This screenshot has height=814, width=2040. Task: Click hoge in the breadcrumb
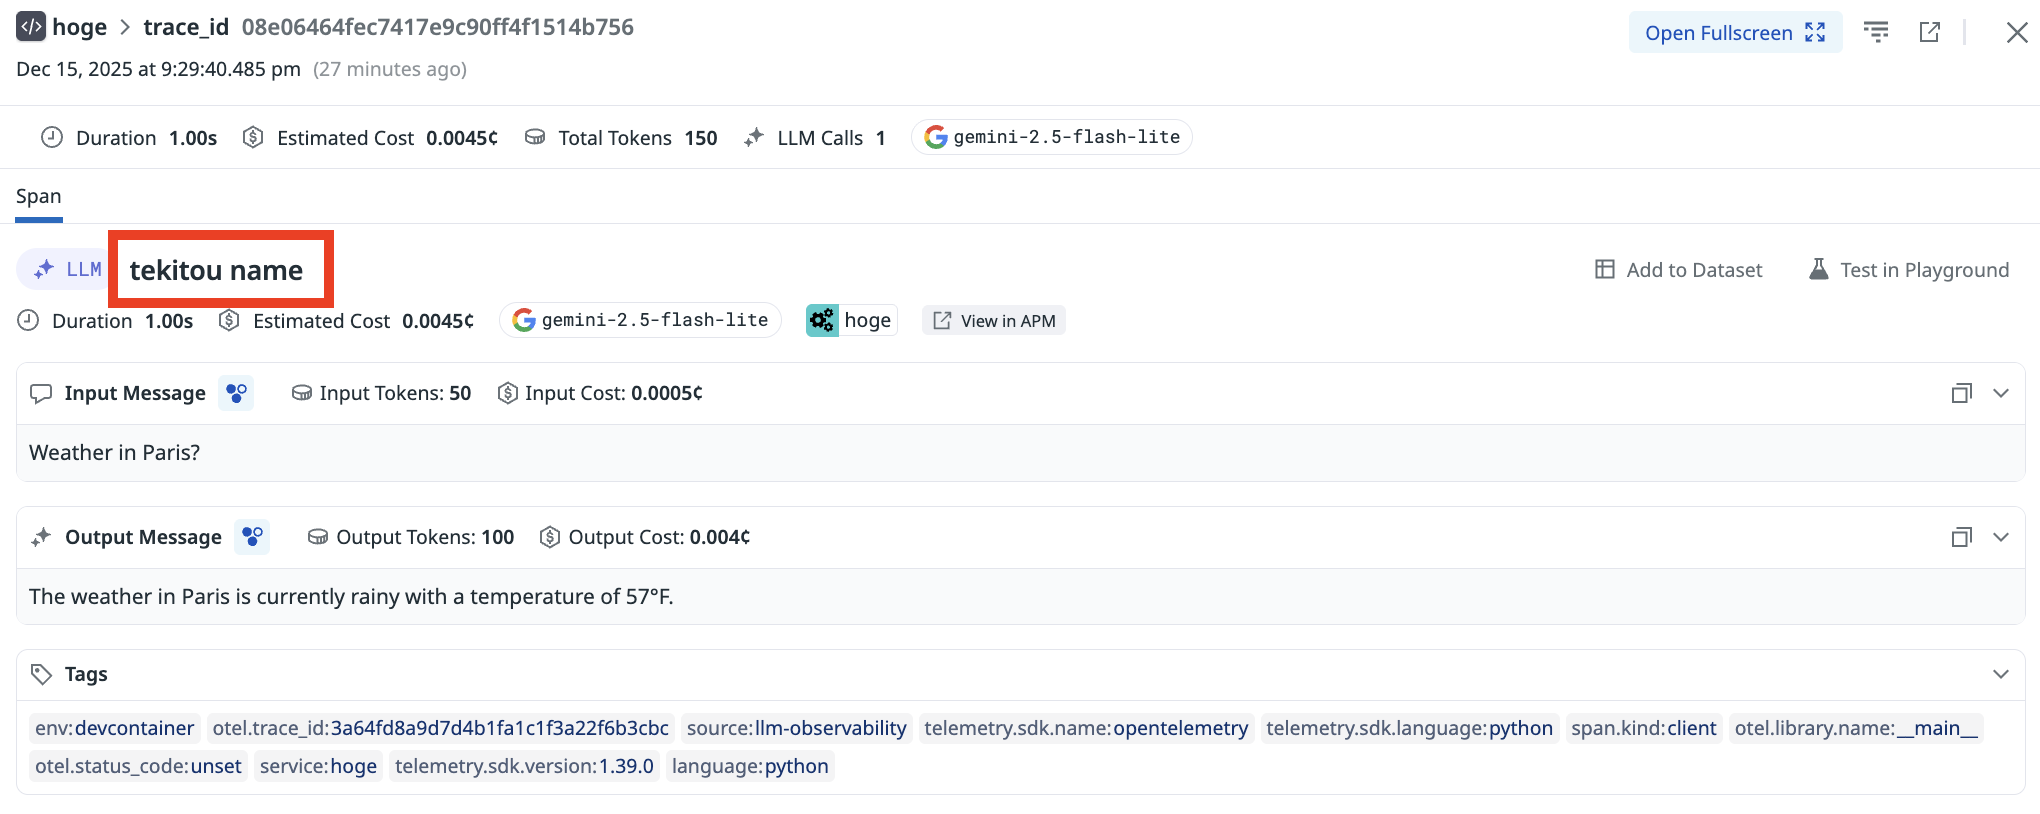(79, 27)
